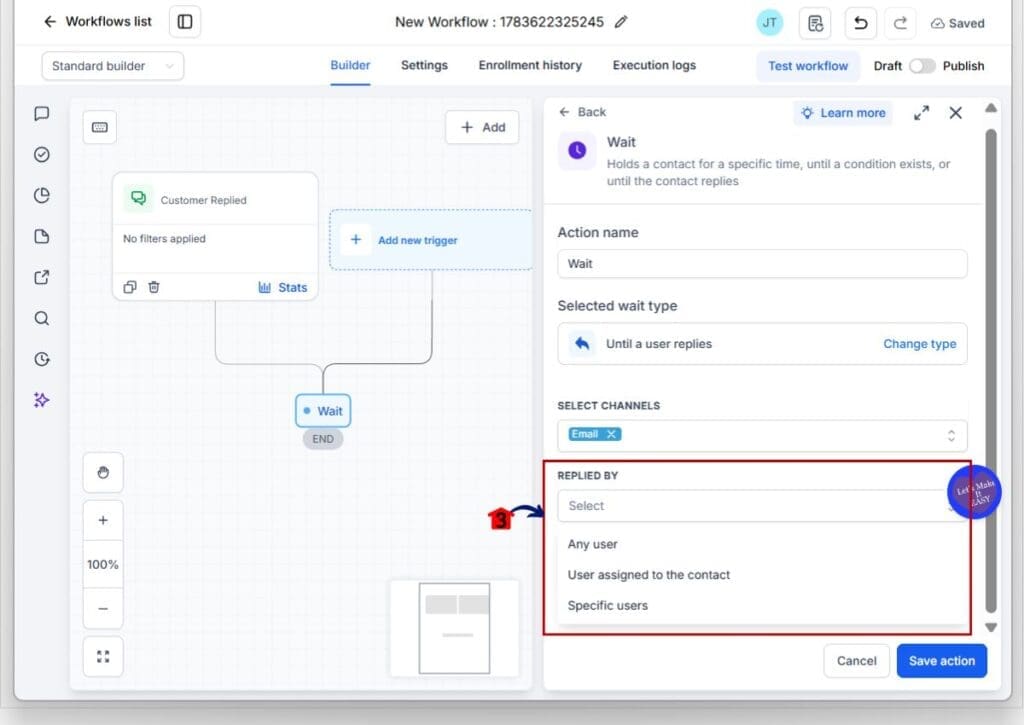
Task: Click Action name input field
Action: click(762, 264)
